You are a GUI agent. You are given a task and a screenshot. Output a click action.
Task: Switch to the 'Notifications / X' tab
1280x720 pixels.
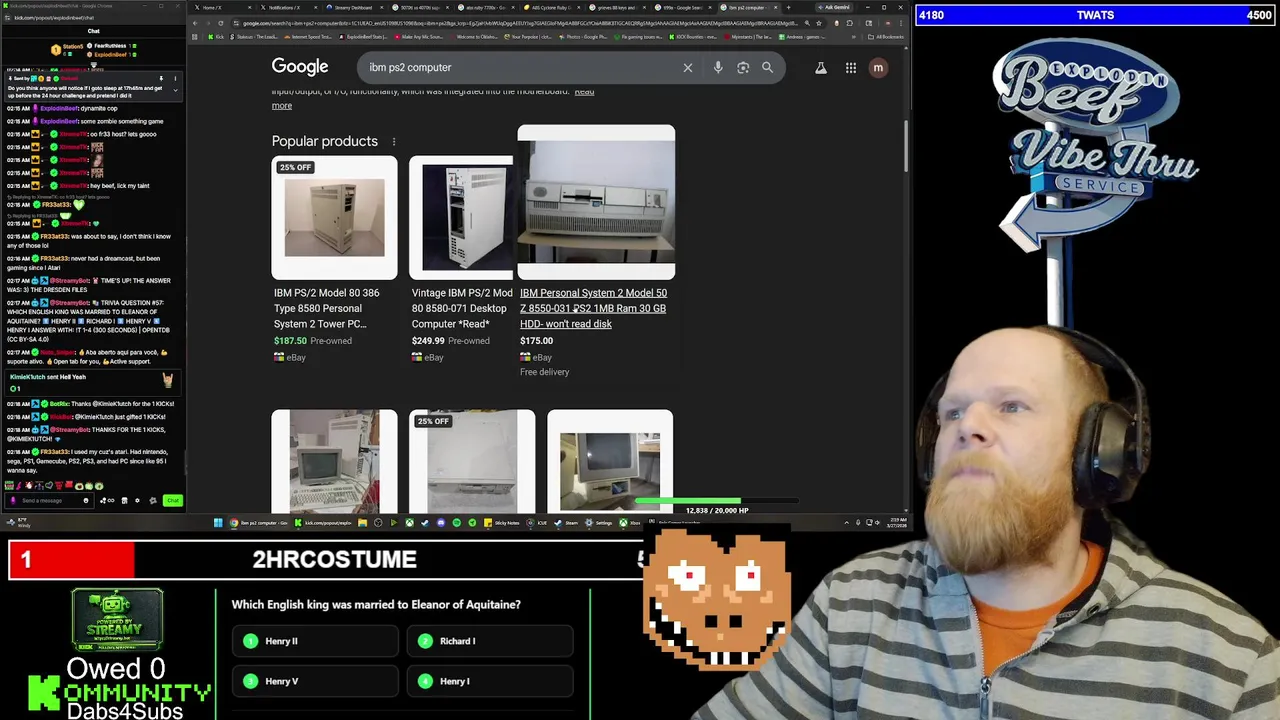290,8
